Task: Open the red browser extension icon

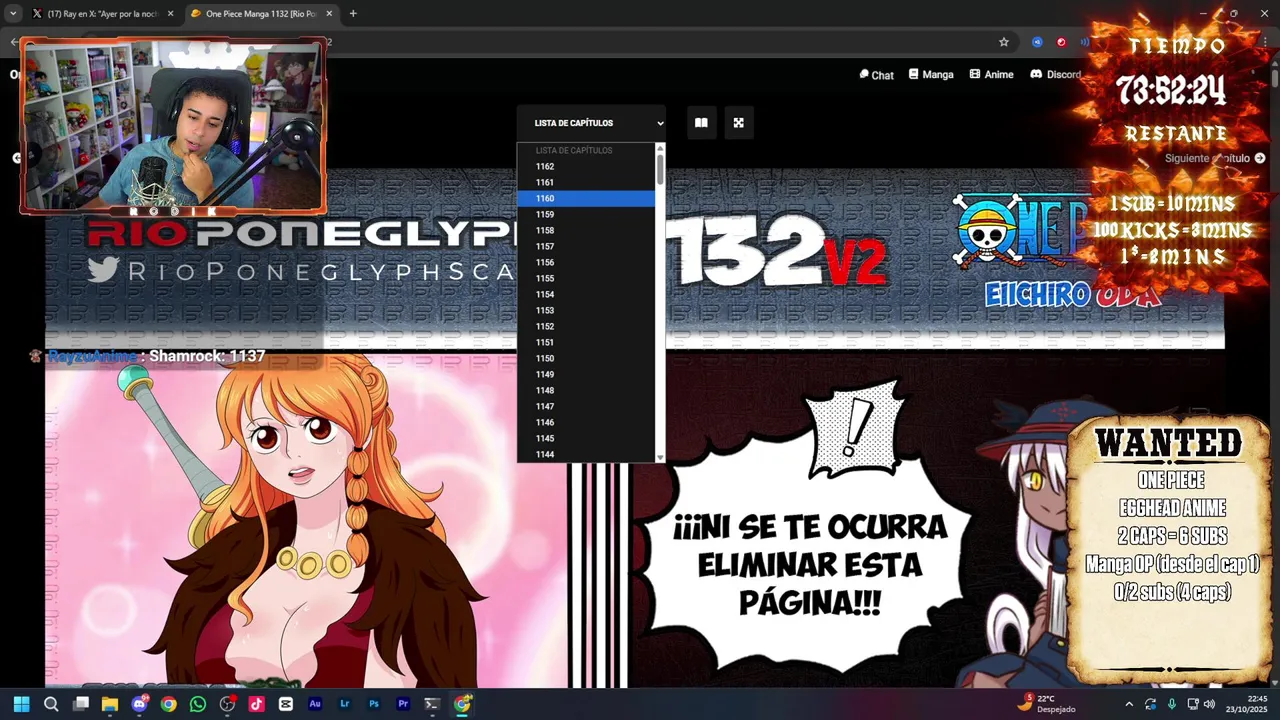Action: point(1061,42)
